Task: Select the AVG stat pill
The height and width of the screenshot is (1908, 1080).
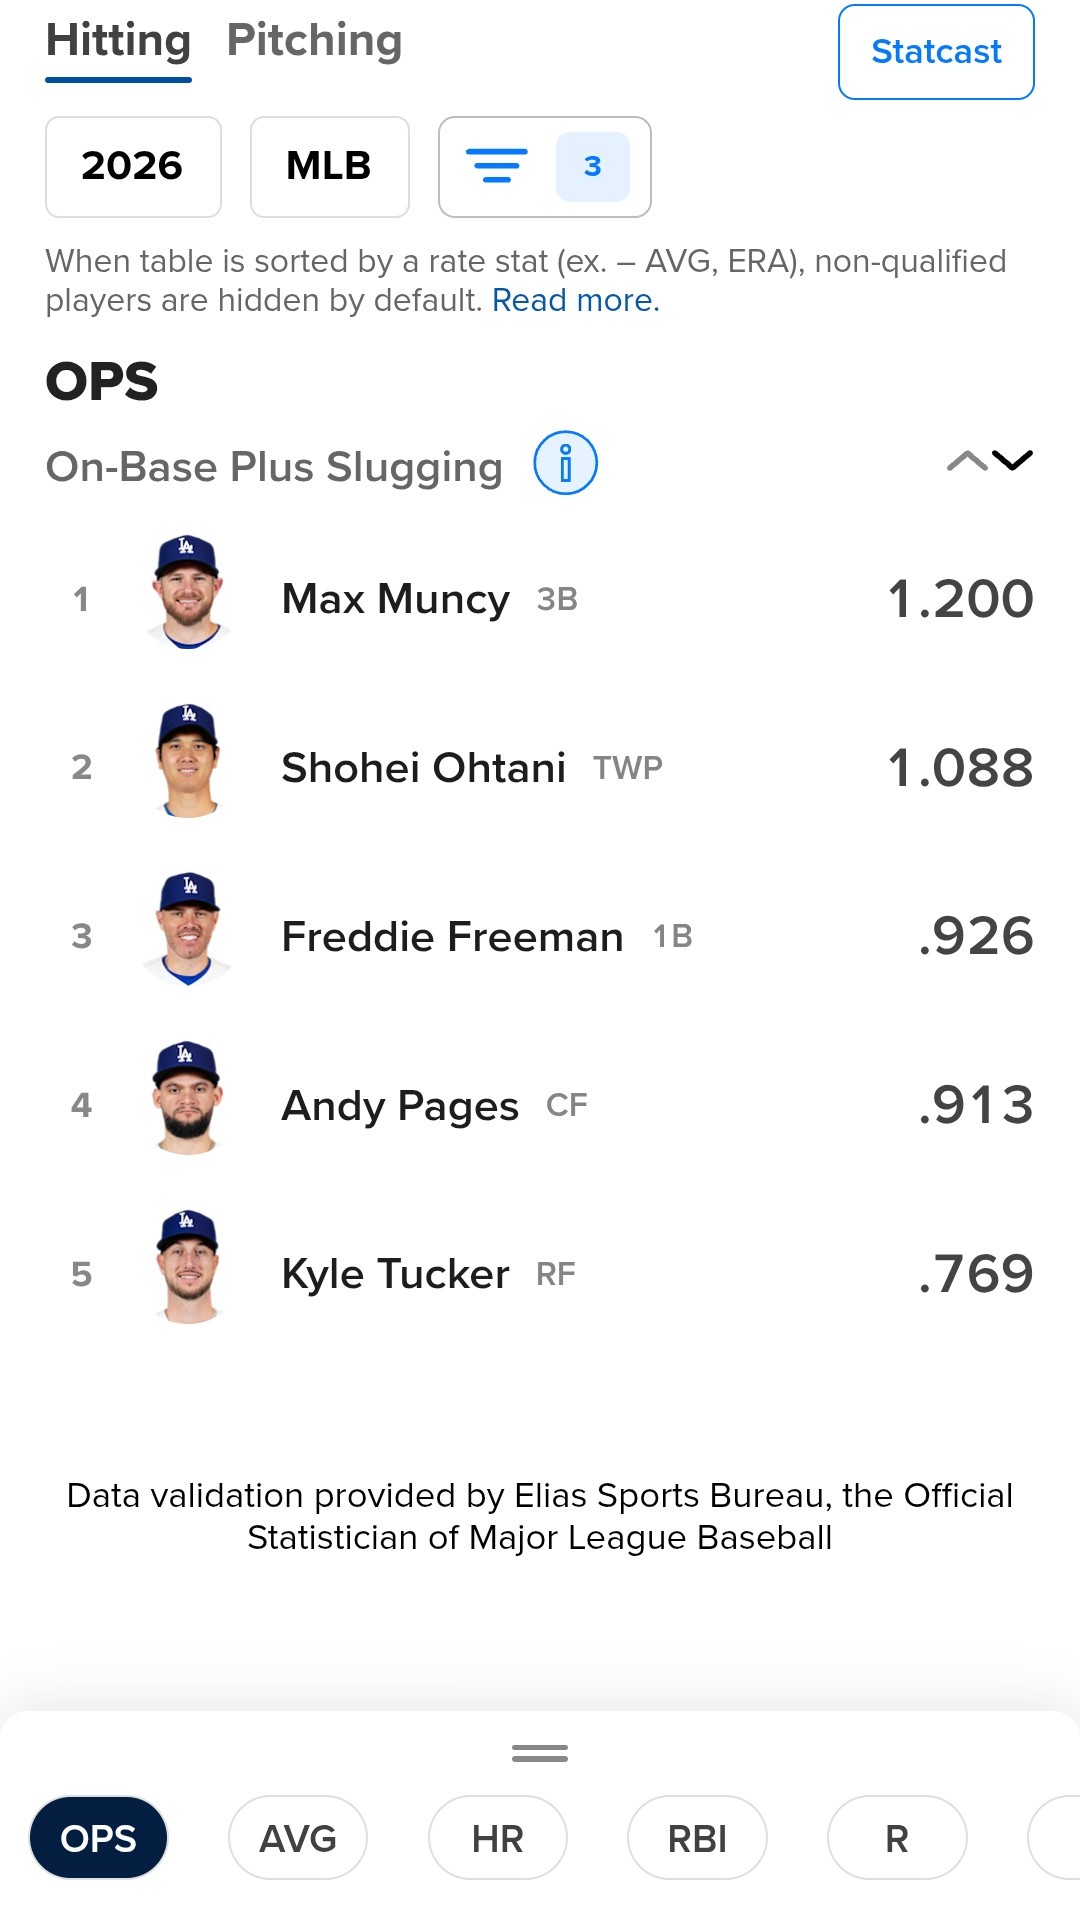Action: (x=298, y=1838)
